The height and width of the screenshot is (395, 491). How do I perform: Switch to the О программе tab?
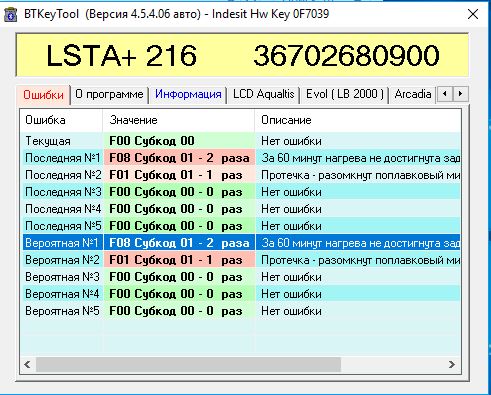pyautogui.click(x=109, y=94)
